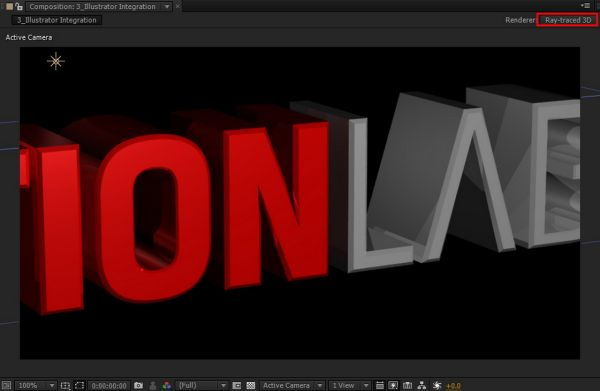This screenshot has height=391, width=600.
Task: Click the Show Snapshot icon
Action: pos(152,385)
